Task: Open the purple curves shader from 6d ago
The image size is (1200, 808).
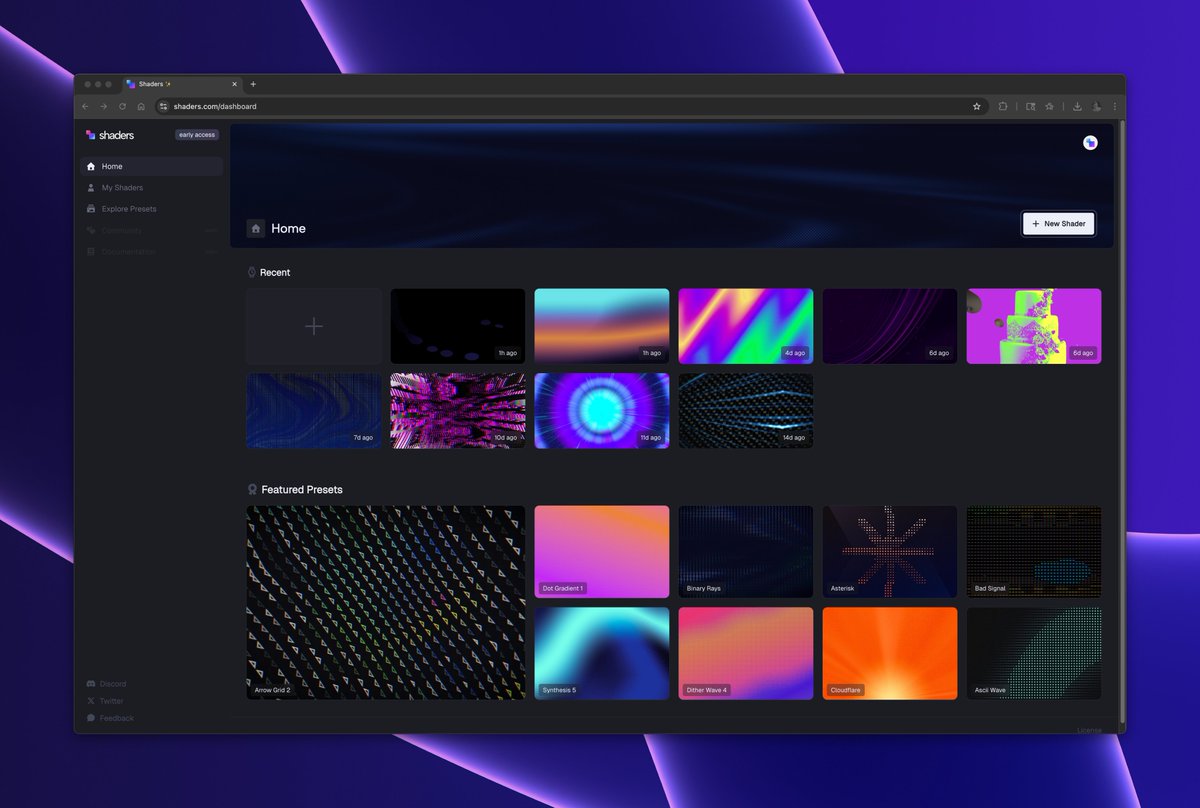Action: point(890,326)
